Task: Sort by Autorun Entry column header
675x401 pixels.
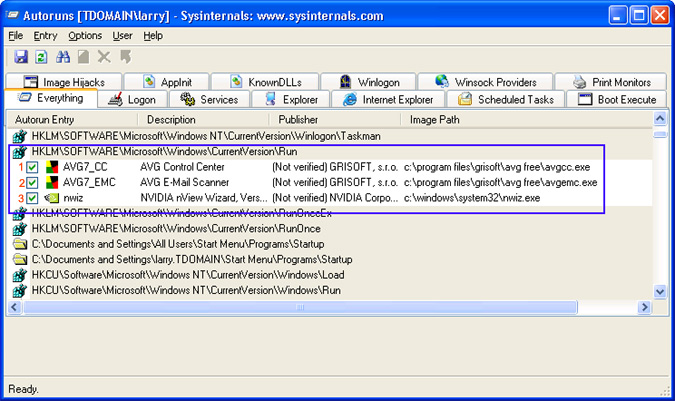Action: click(x=72, y=120)
